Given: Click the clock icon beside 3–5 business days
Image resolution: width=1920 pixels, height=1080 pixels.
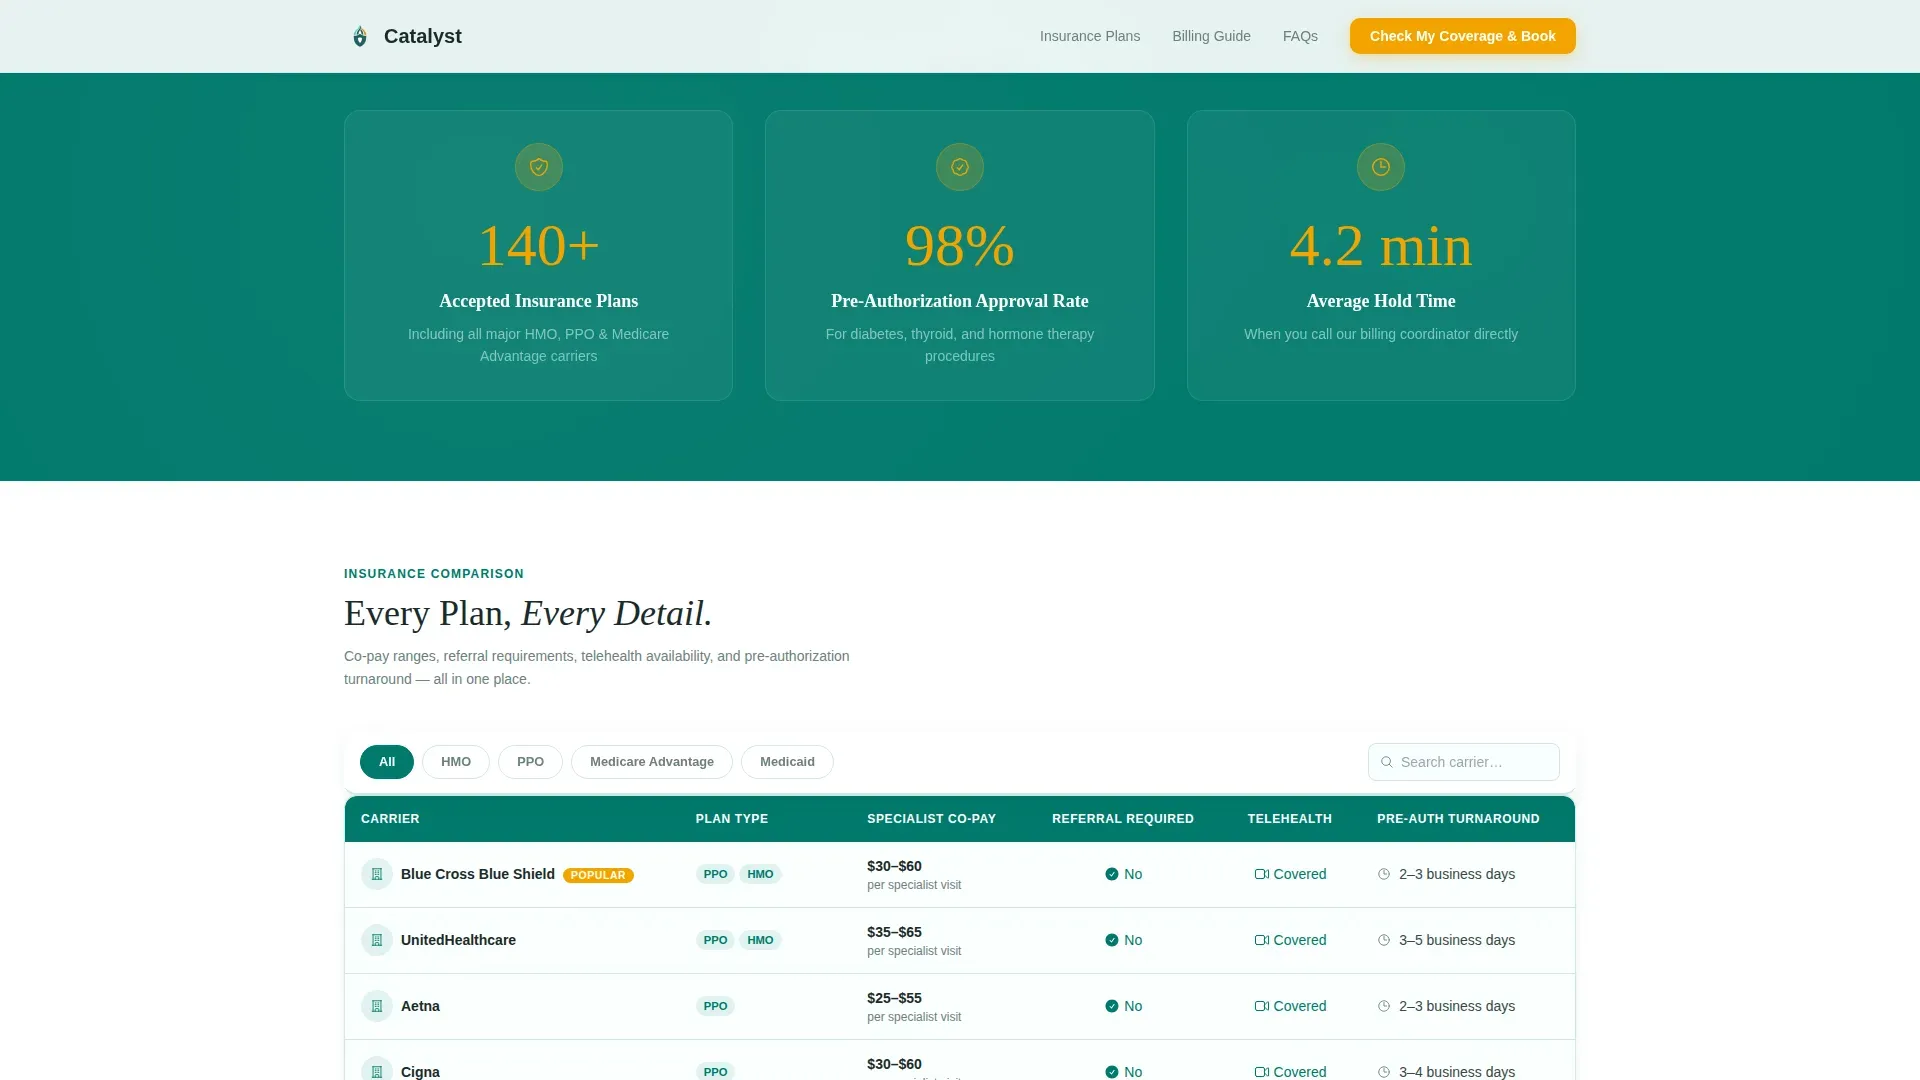Looking at the screenshot, I should click(x=1384, y=940).
